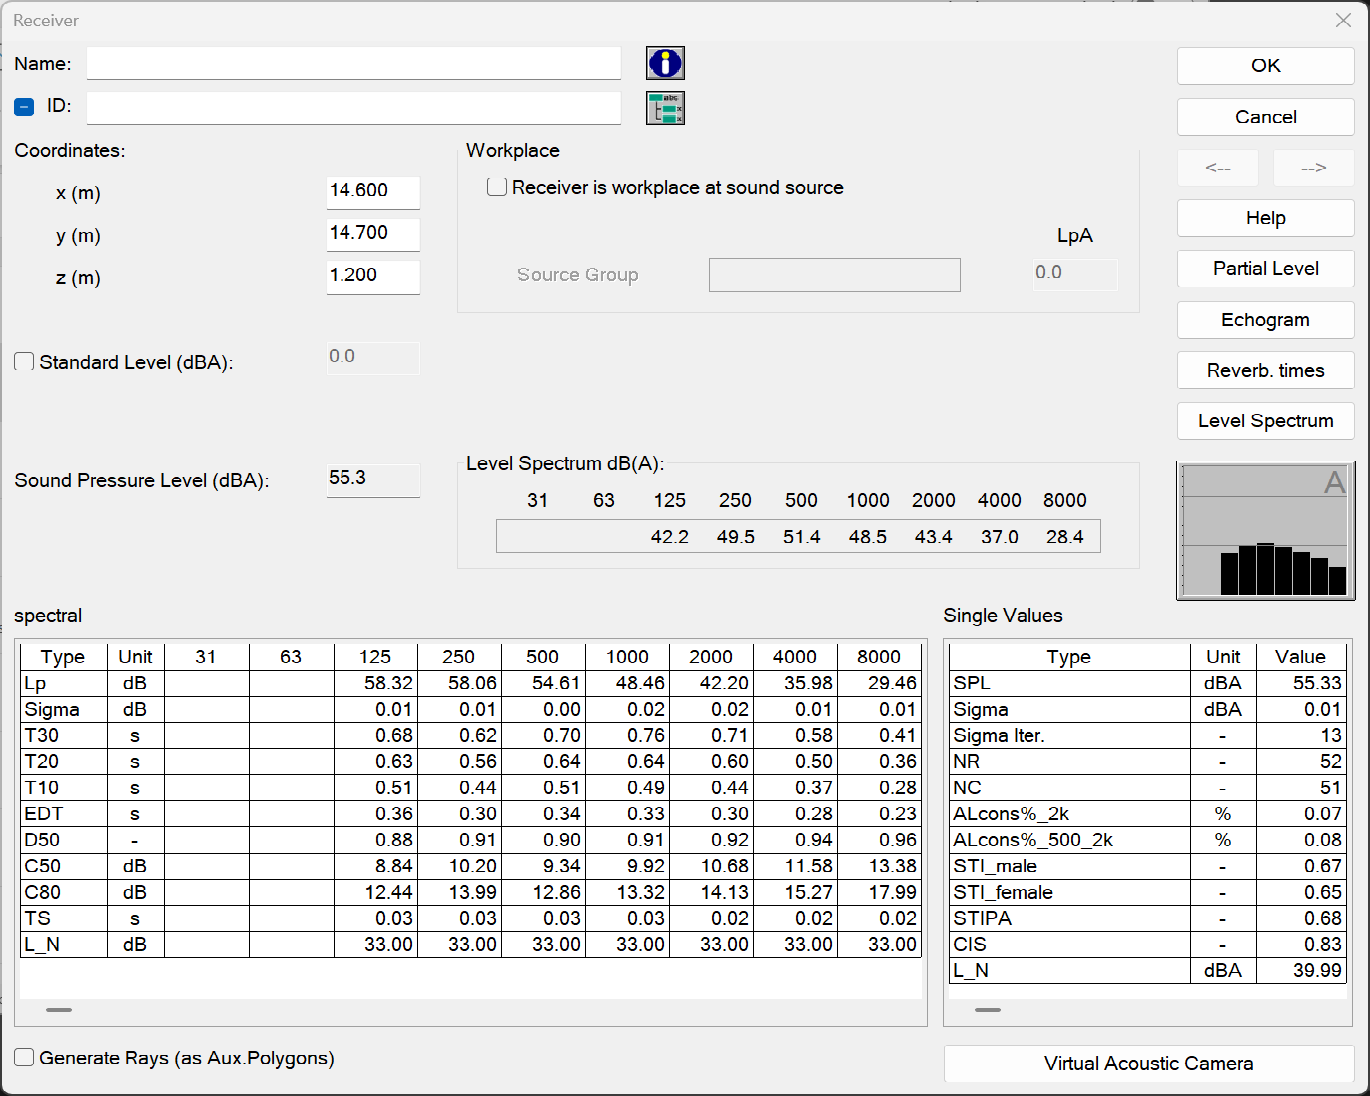
Task: Confirm with the OK button
Action: pos(1265,66)
